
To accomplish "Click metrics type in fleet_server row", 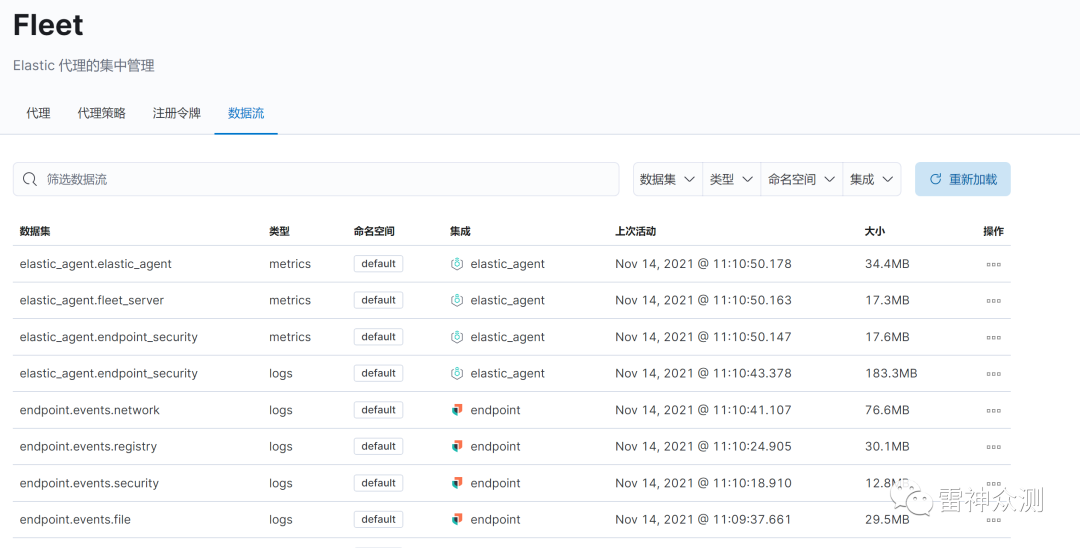I will point(290,300).
